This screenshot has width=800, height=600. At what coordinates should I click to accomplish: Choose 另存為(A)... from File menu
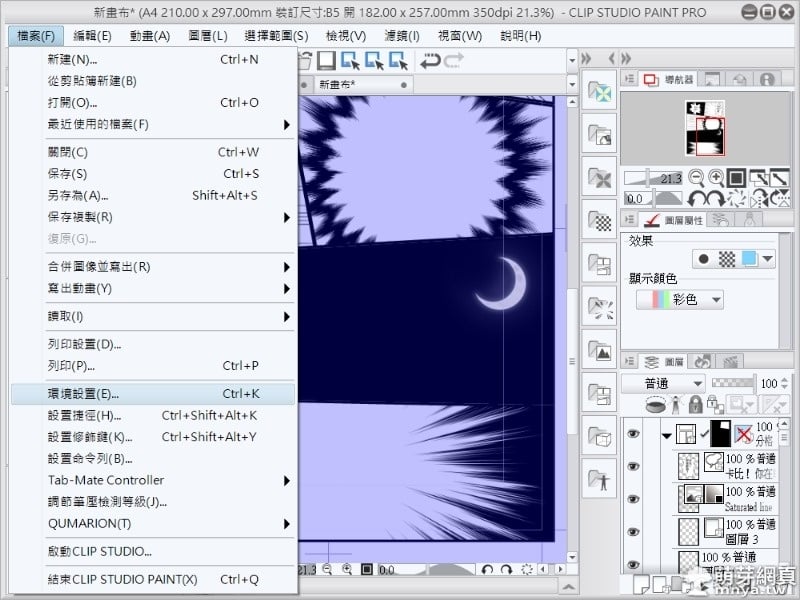[x=153, y=195]
